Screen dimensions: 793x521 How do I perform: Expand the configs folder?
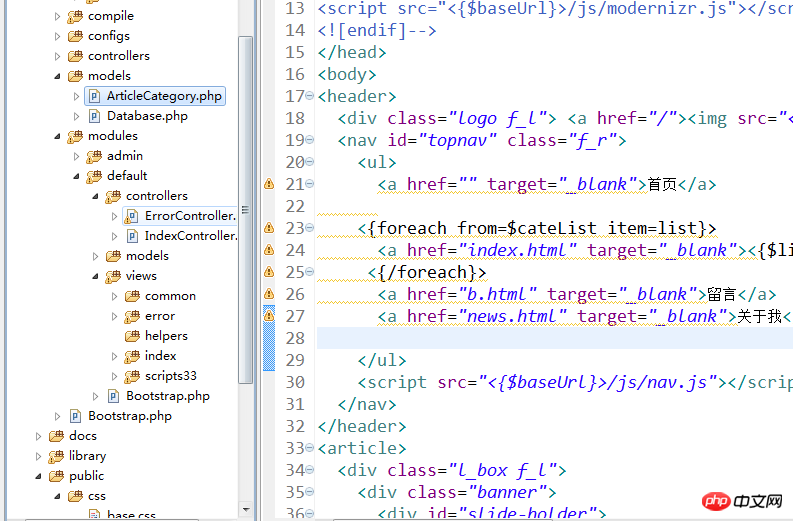click(x=57, y=36)
